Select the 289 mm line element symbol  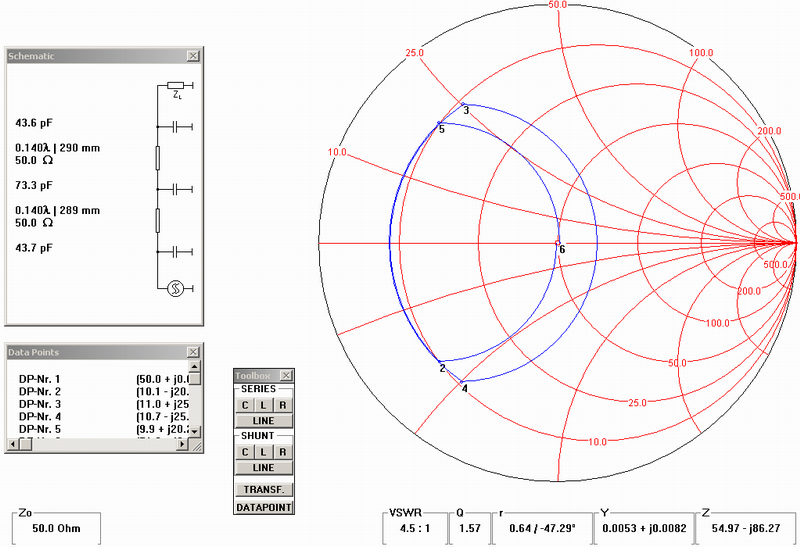pos(158,220)
